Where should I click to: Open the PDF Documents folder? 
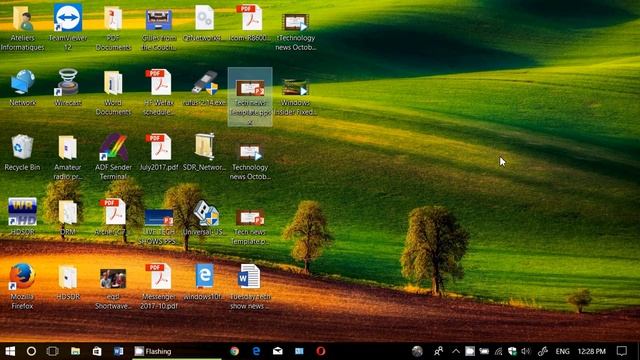pyautogui.click(x=113, y=28)
